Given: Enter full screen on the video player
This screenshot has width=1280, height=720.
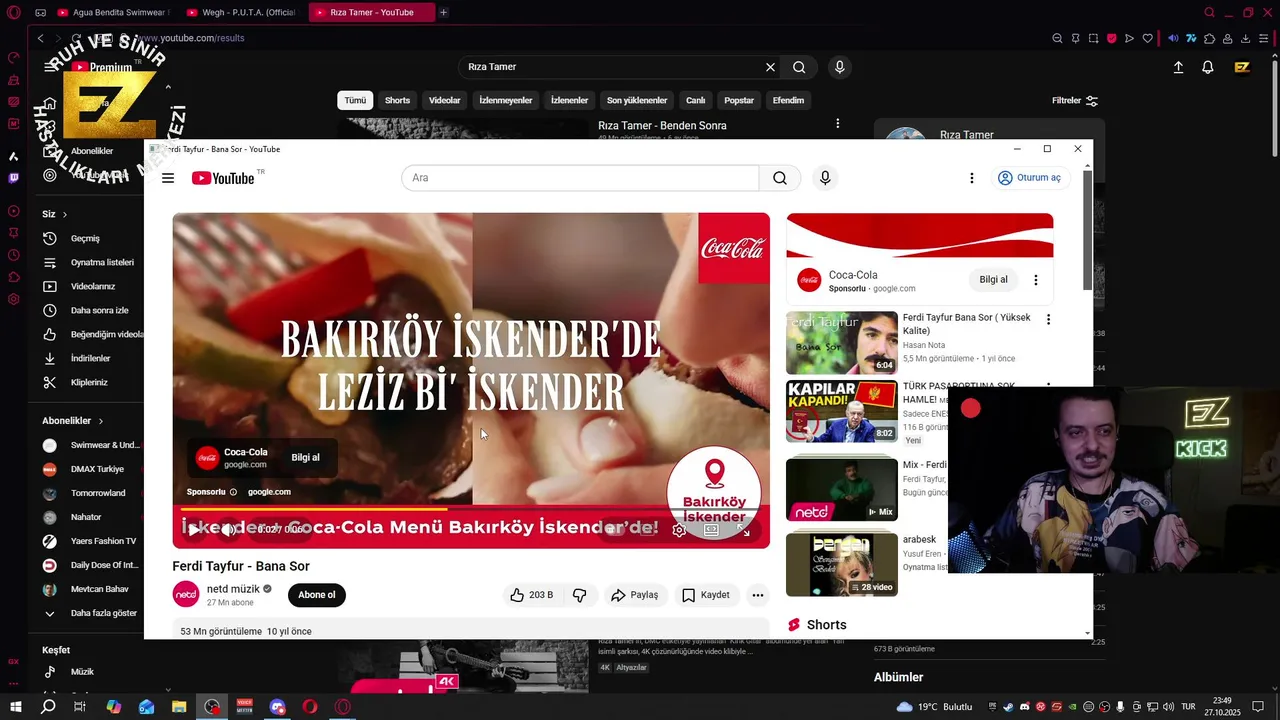Looking at the screenshot, I should click(745, 531).
